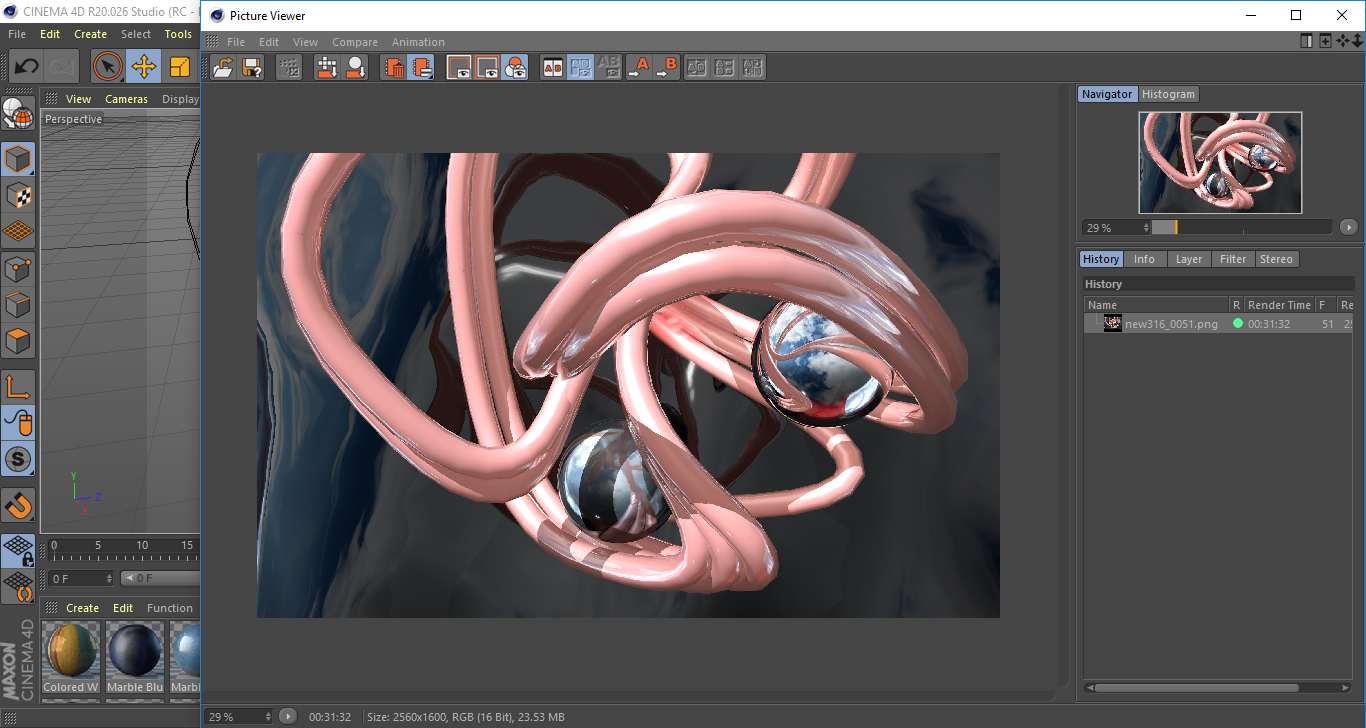Viewport: 1366px width, 728px height.
Task: Switch to Texture mode checkered cube
Action: click(x=18, y=195)
